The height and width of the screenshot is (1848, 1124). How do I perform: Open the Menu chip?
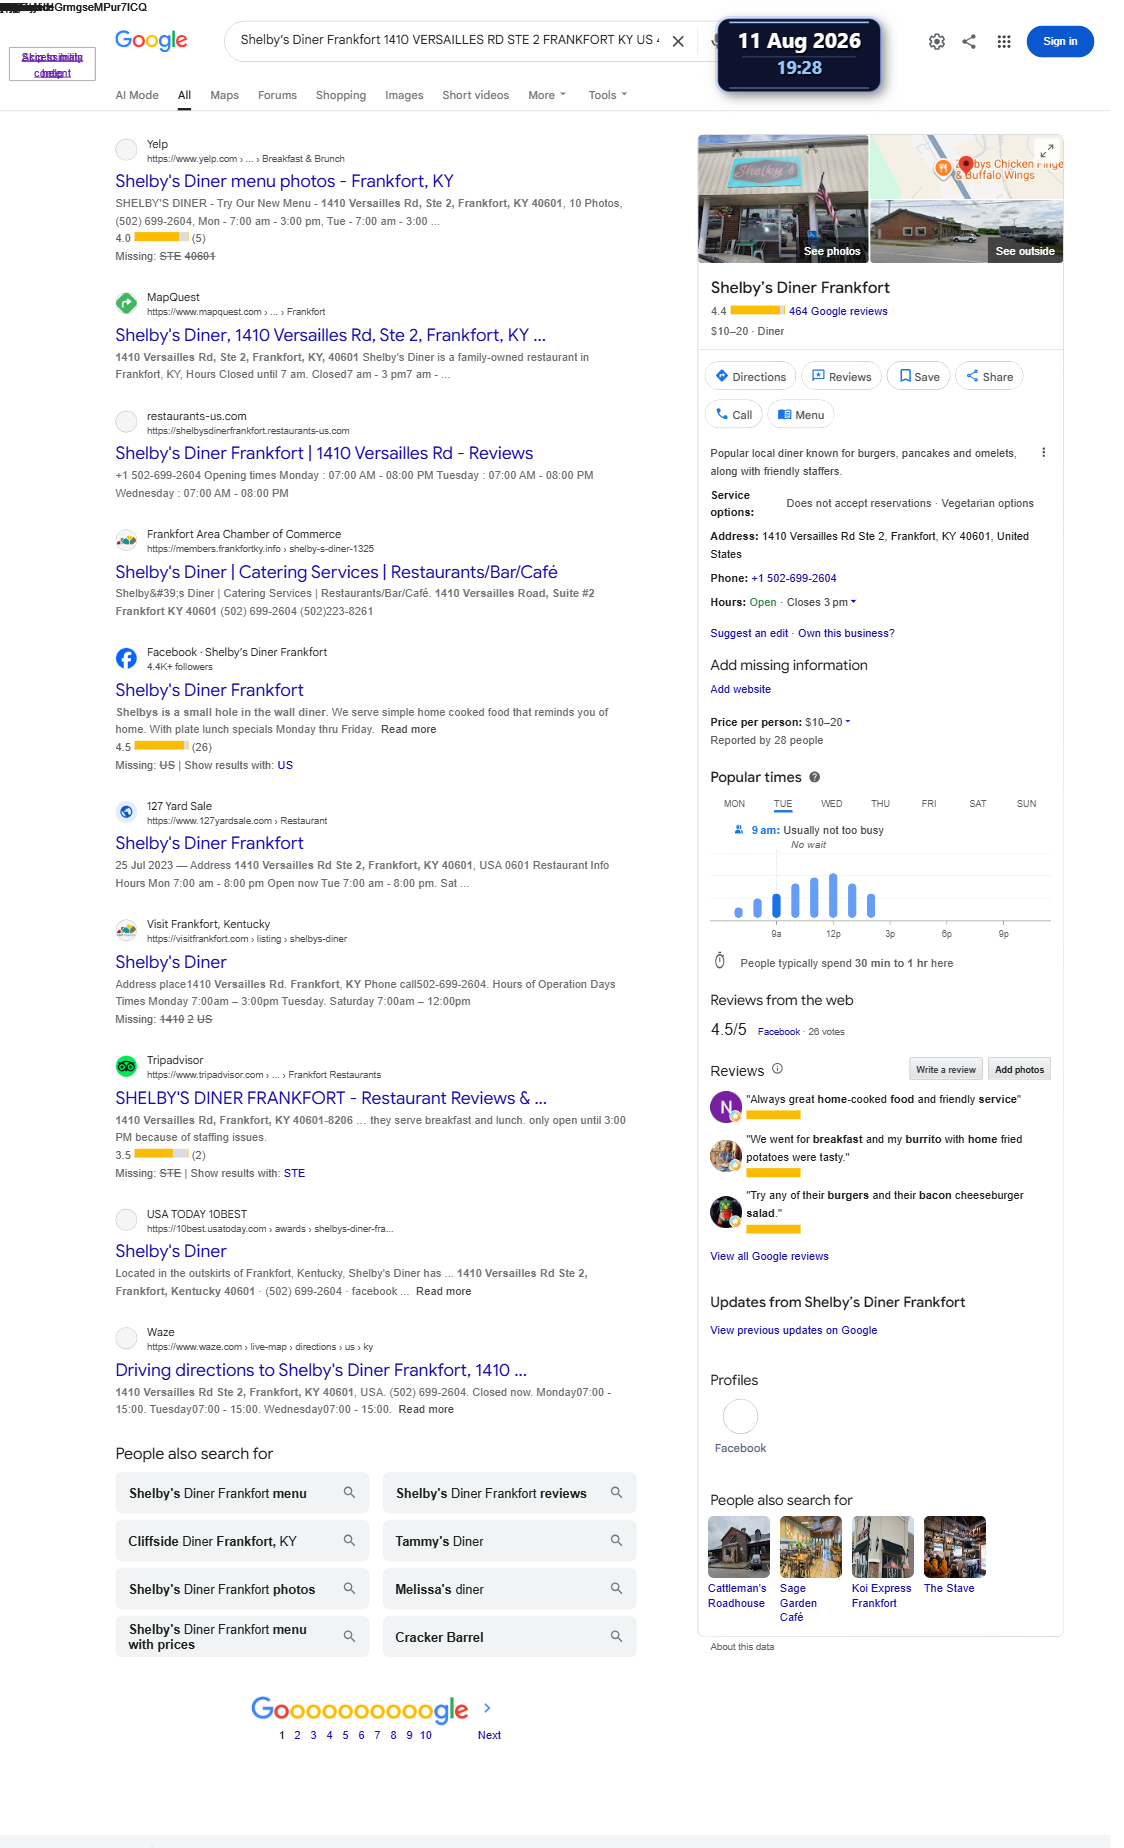[x=800, y=415]
